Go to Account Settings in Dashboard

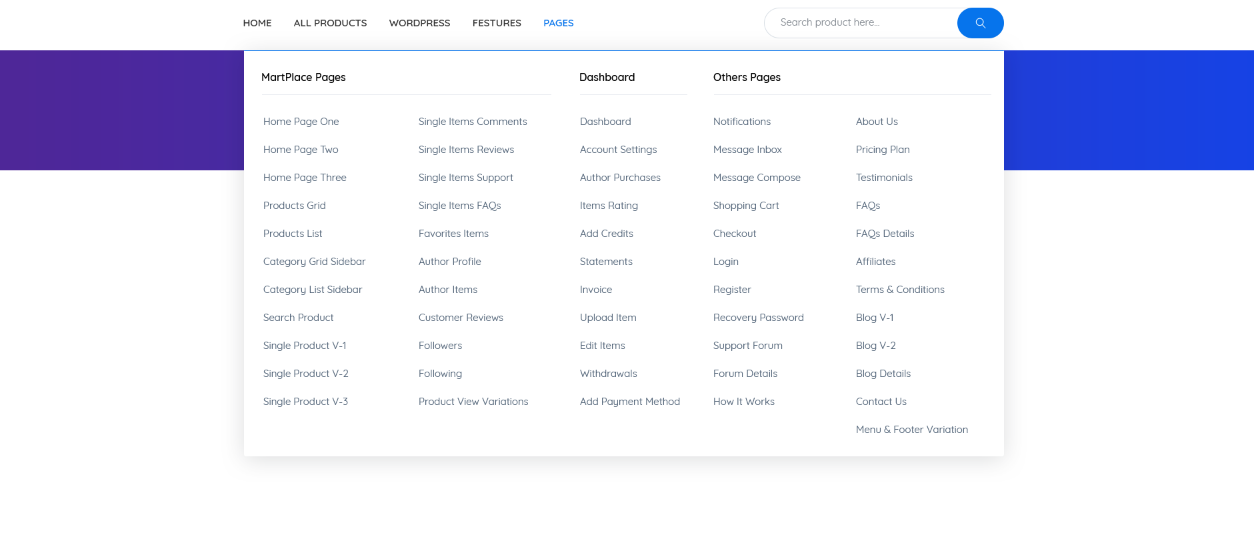[x=618, y=150]
